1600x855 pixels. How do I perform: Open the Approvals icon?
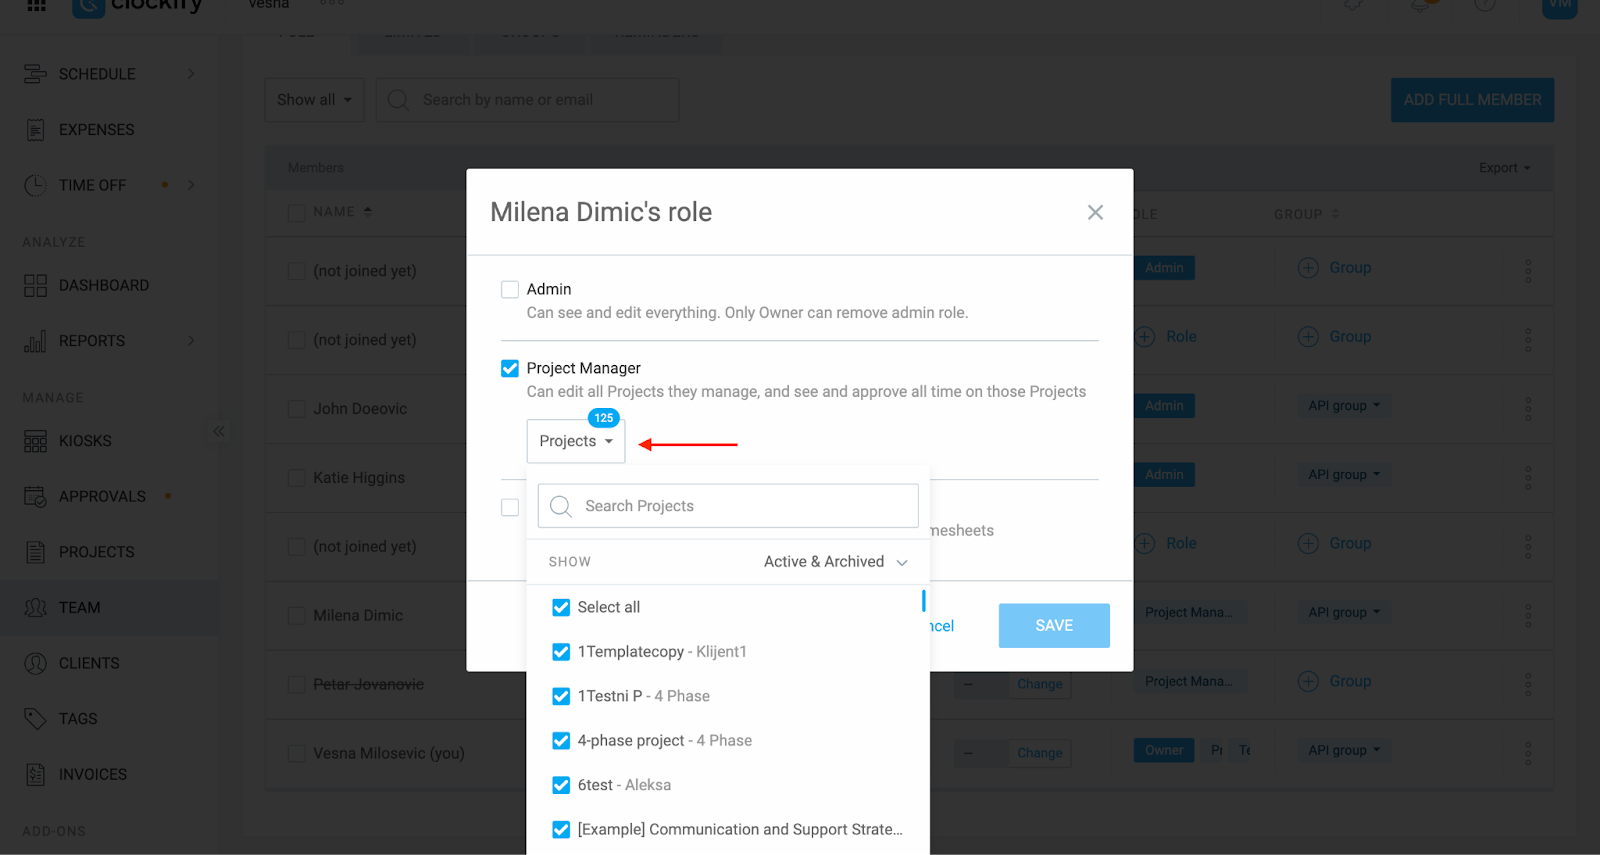(x=35, y=497)
